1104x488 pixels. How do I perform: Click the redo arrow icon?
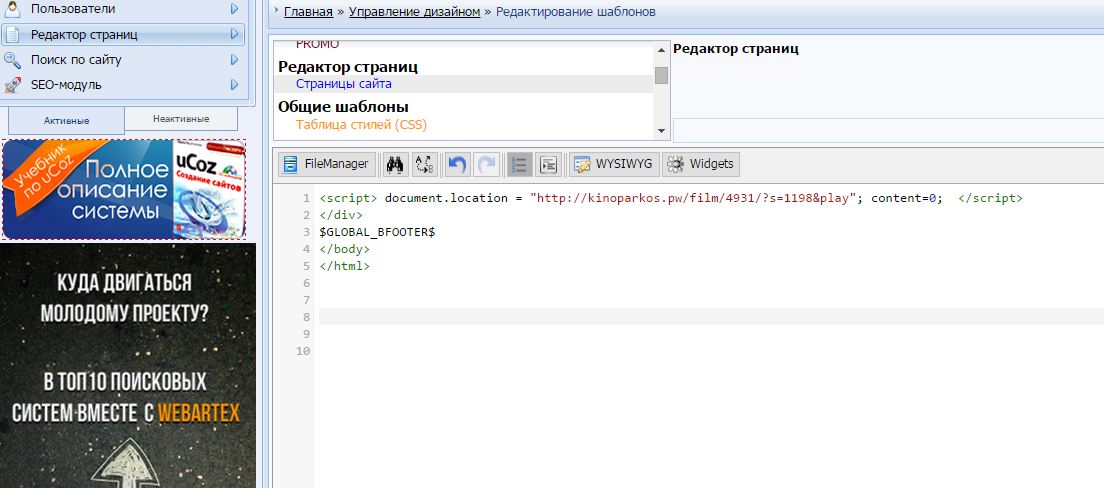point(486,164)
